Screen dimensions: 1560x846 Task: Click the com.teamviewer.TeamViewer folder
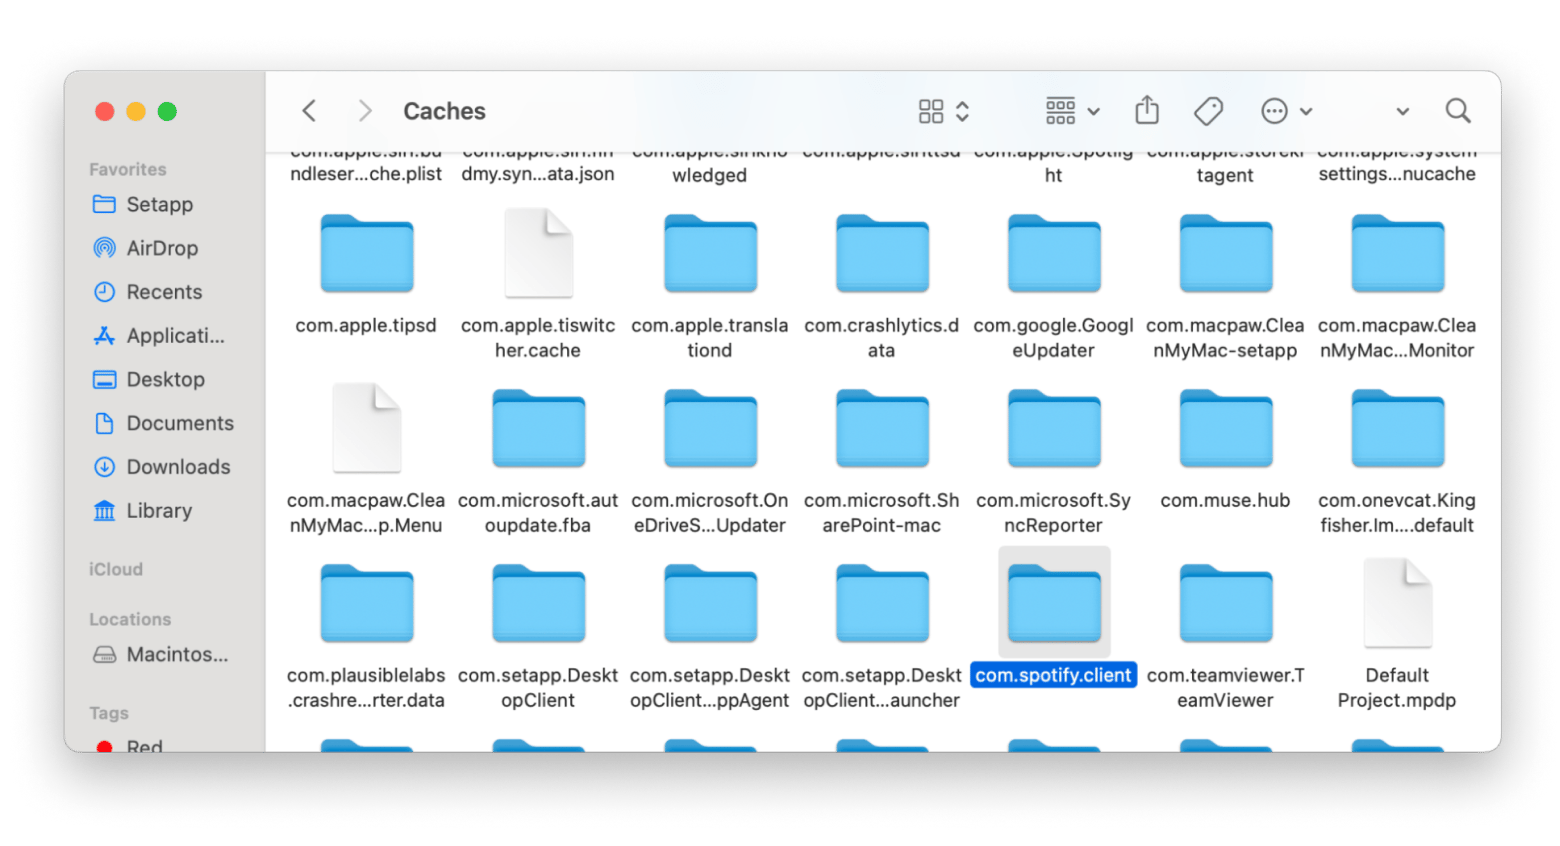[x=1225, y=606]
